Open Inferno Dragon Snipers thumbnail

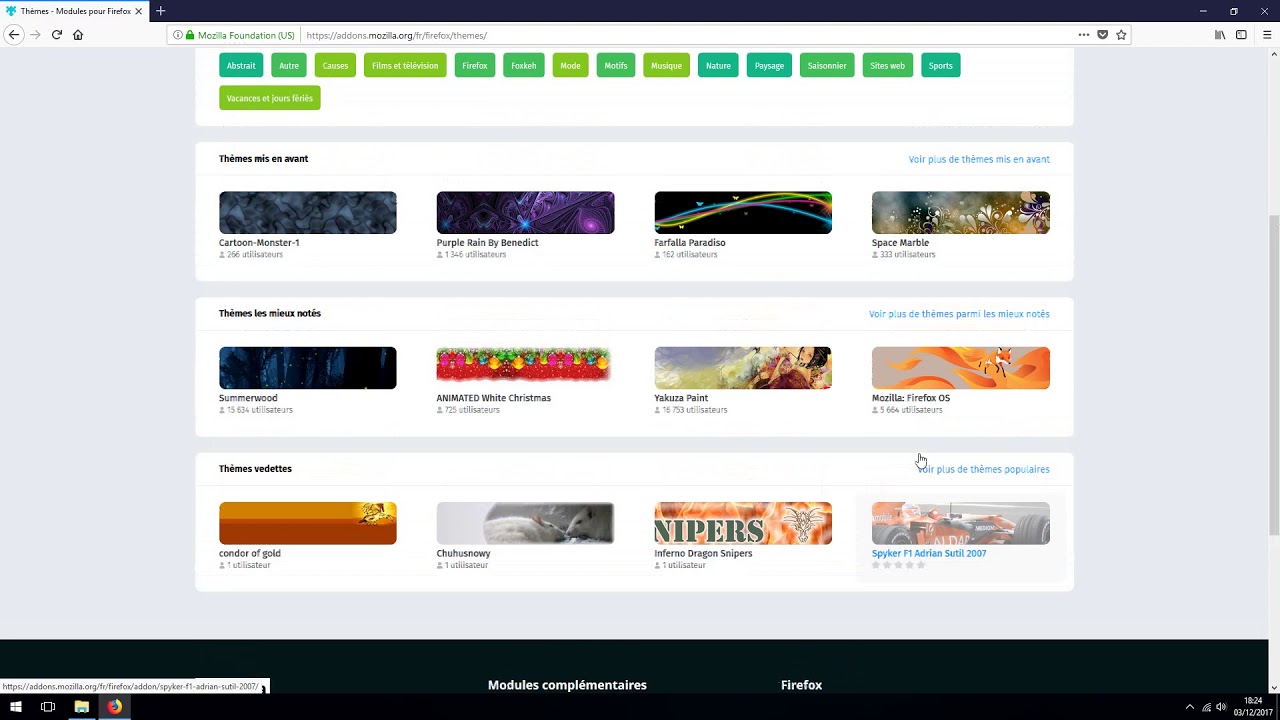[x=743, y=523]
